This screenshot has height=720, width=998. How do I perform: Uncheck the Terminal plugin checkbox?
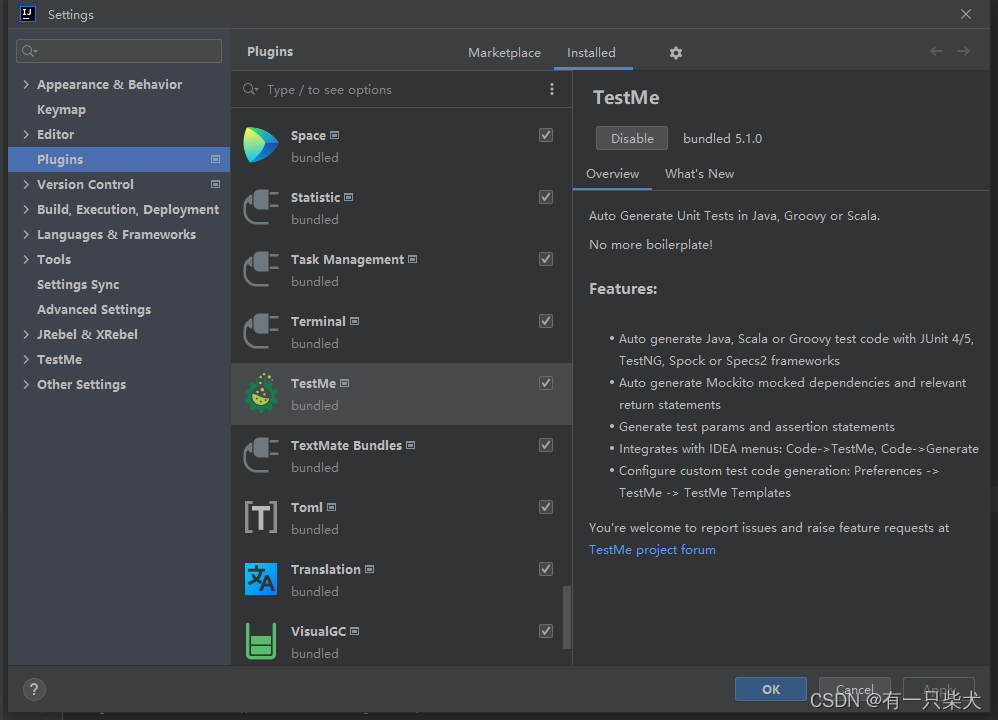pos(546,321)
